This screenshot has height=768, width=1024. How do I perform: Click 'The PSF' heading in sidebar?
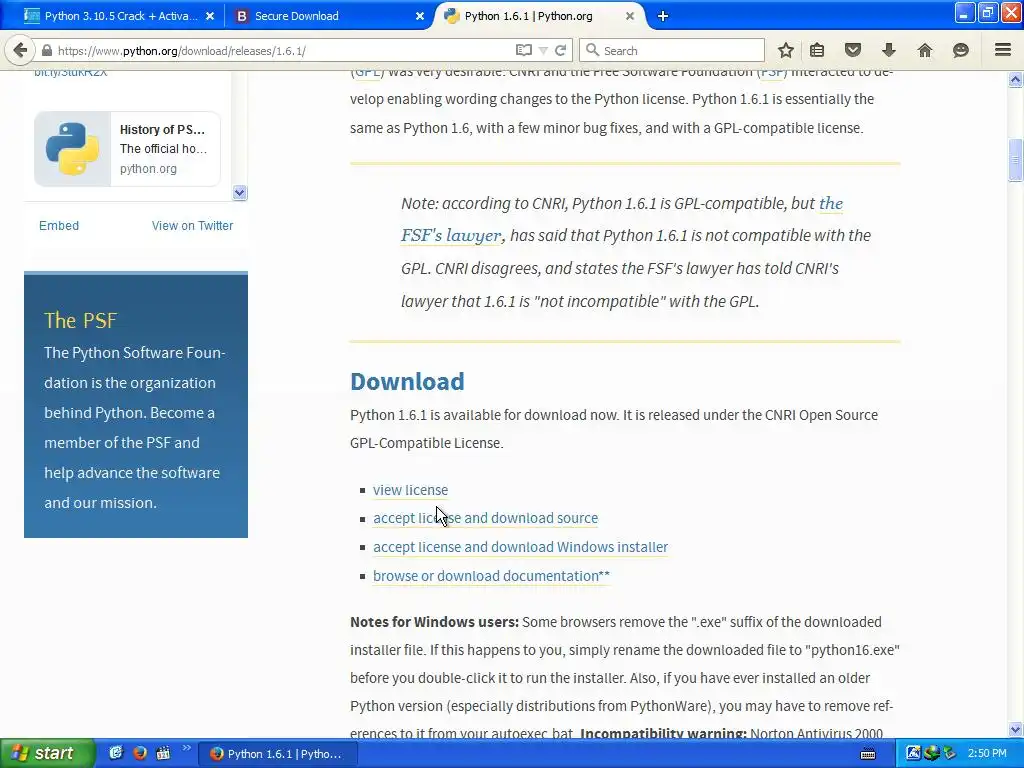point(80,320)
